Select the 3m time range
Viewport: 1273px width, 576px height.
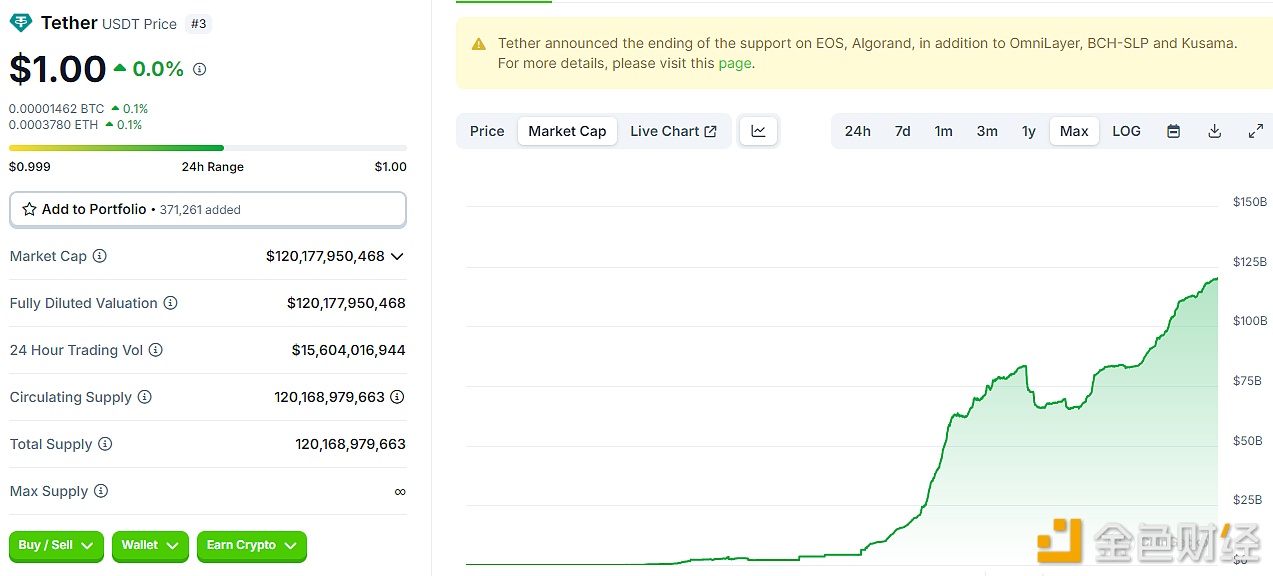(987, 131)
